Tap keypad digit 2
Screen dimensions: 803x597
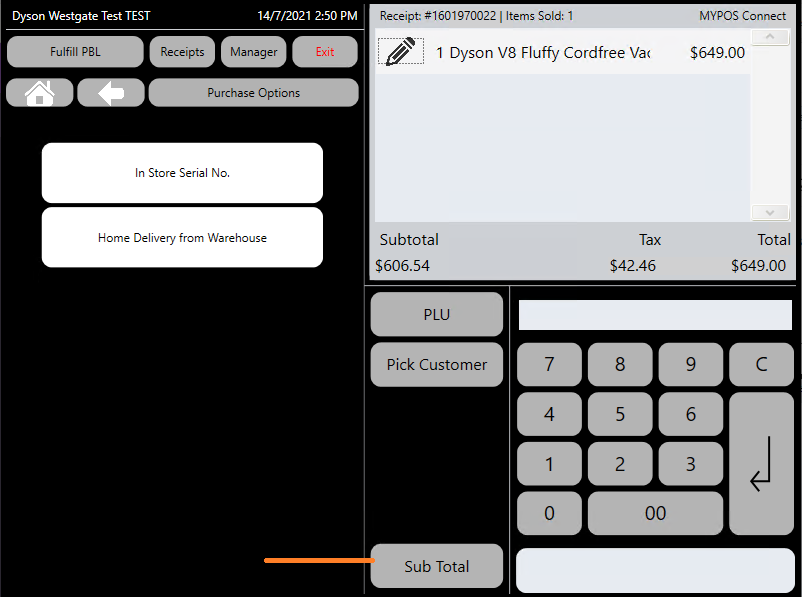(620, 464)
